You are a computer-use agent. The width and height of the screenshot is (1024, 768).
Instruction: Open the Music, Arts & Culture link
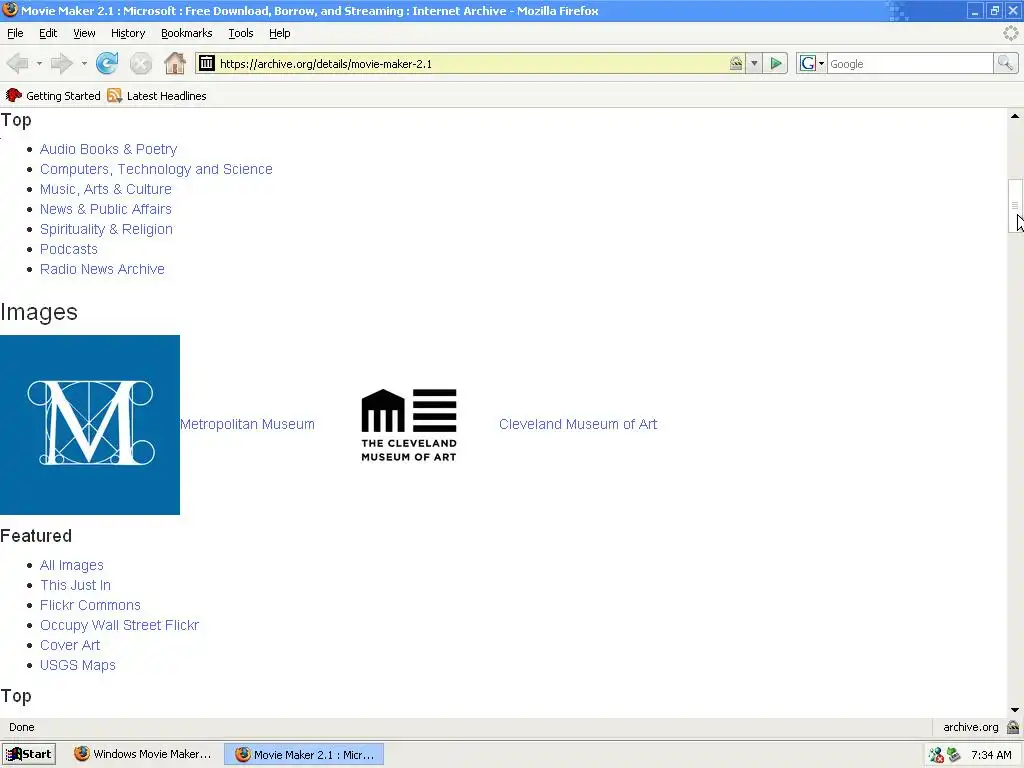pos(106,189)
